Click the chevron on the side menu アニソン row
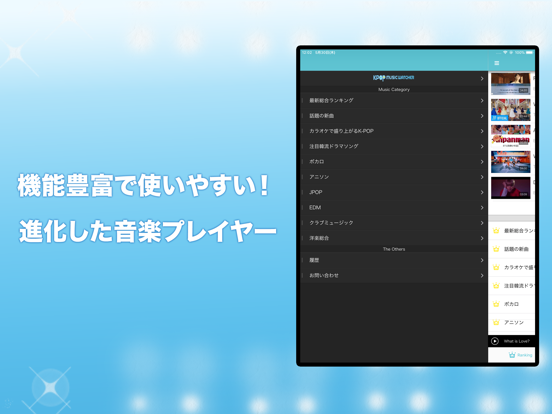Screen dimensions: 552x414 (482, 177)
